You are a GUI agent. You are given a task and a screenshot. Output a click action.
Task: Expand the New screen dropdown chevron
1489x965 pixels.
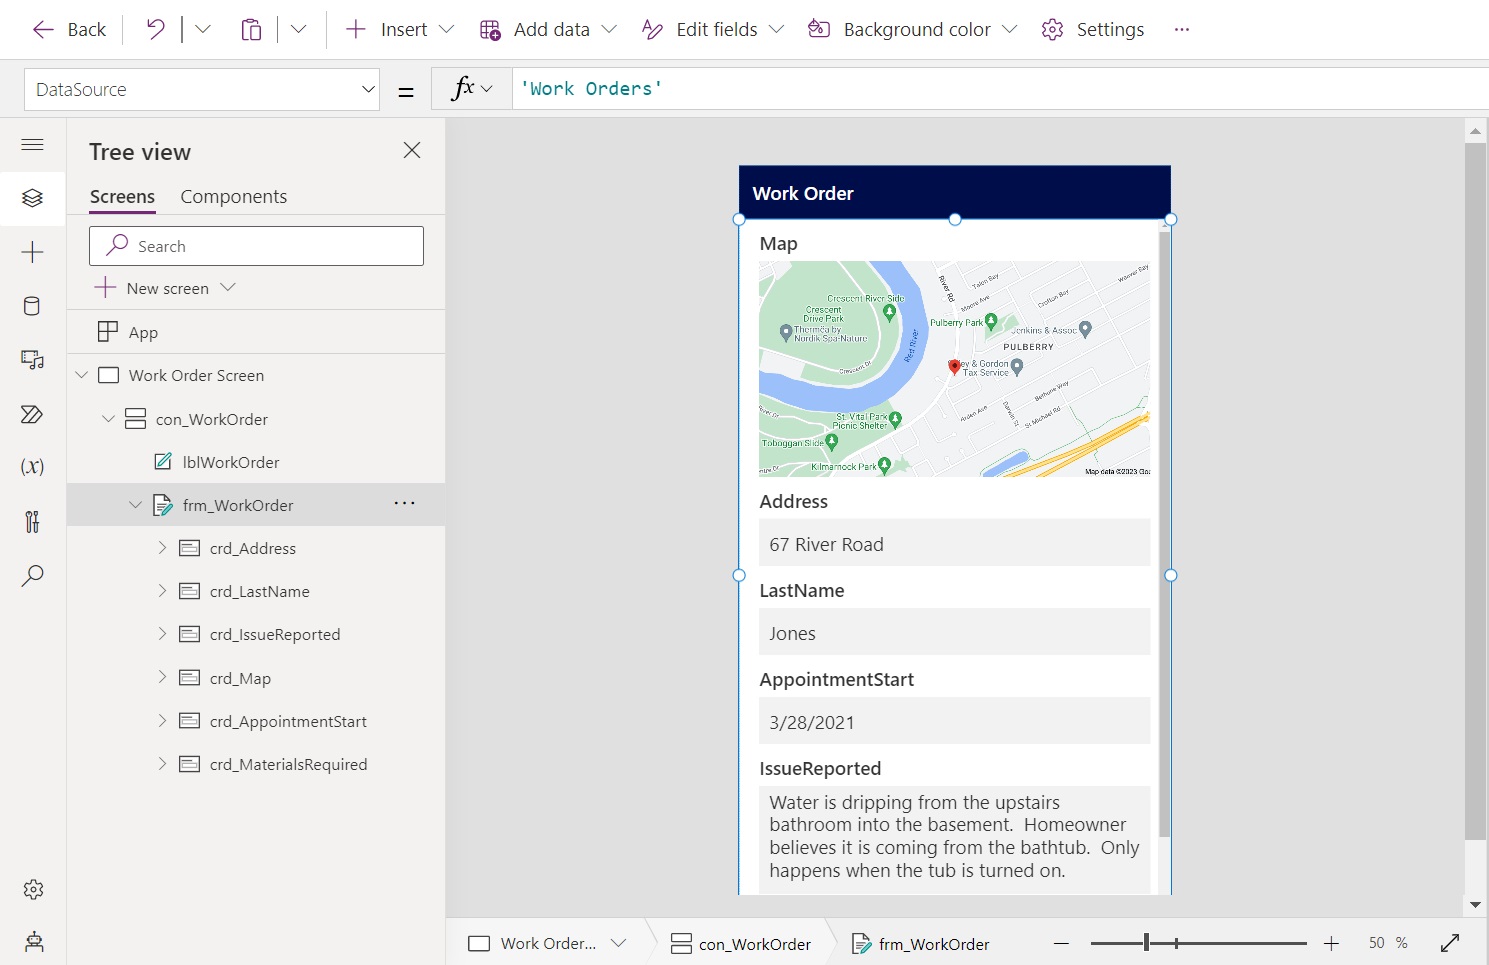pos(228,288)
